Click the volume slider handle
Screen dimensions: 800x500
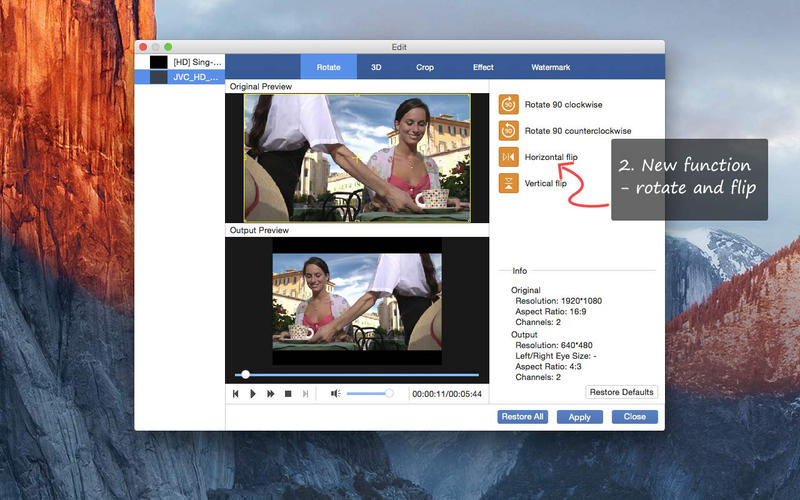coord(389,394)
